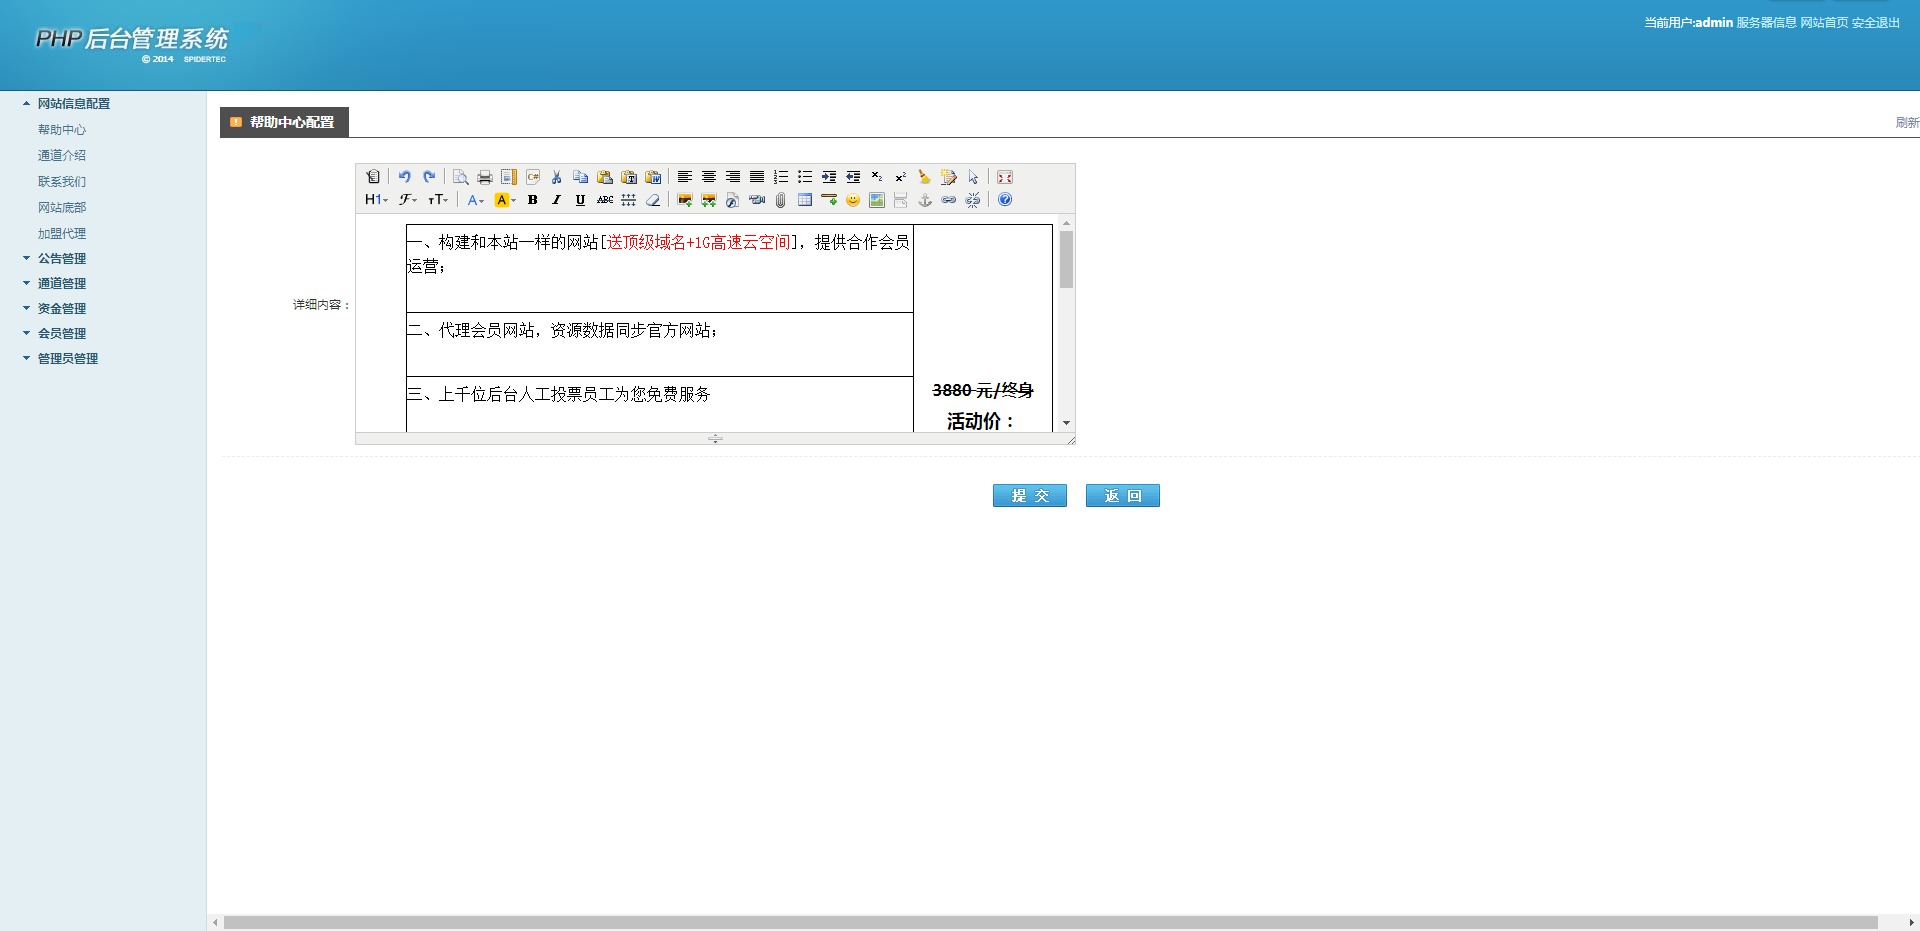Click the paste icon

(x=605, y=177)
